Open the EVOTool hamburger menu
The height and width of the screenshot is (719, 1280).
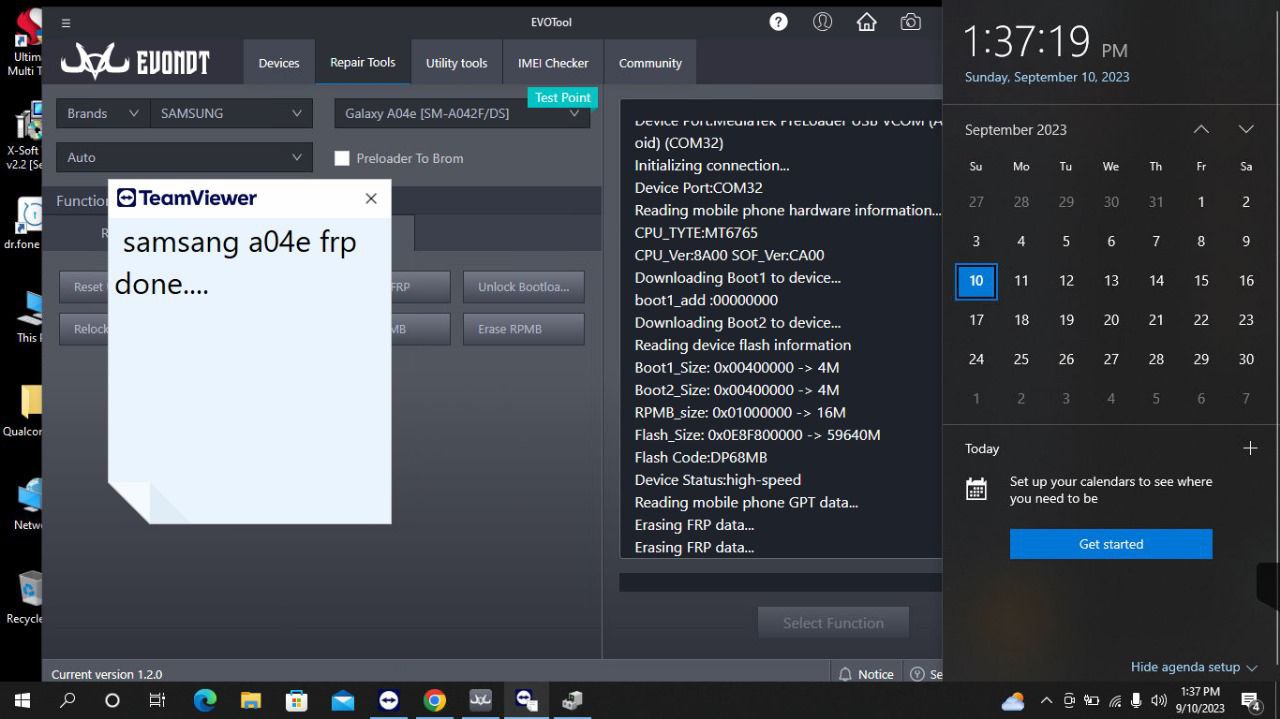click(66, 23)
